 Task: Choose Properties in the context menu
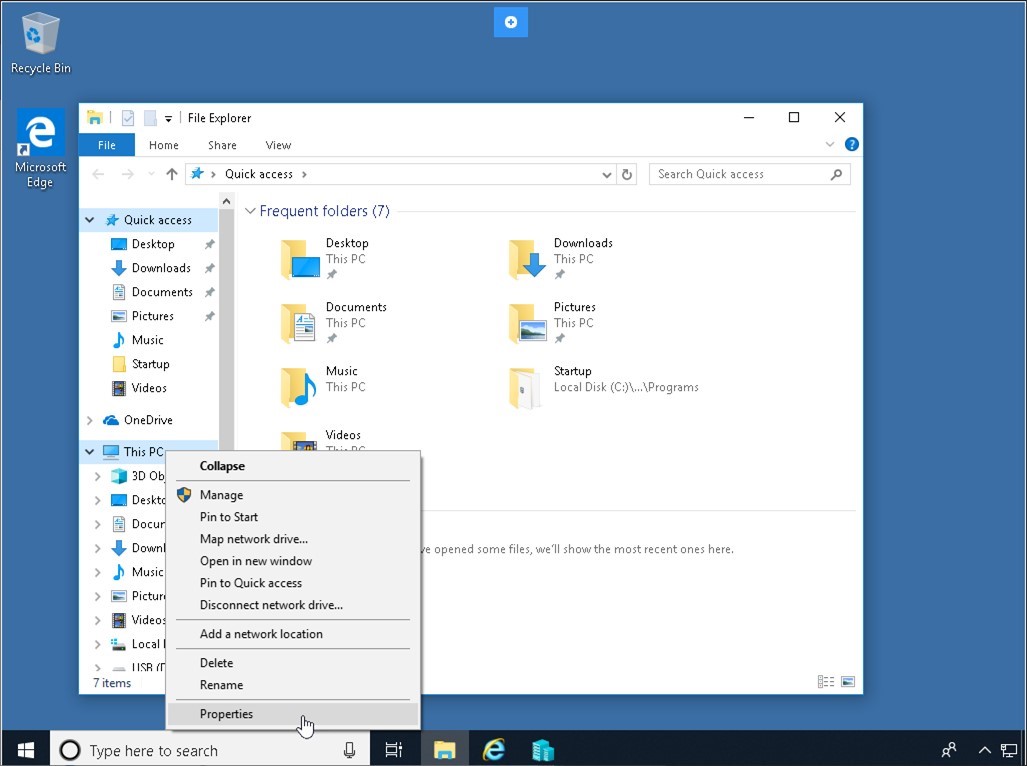coord(293,714)
